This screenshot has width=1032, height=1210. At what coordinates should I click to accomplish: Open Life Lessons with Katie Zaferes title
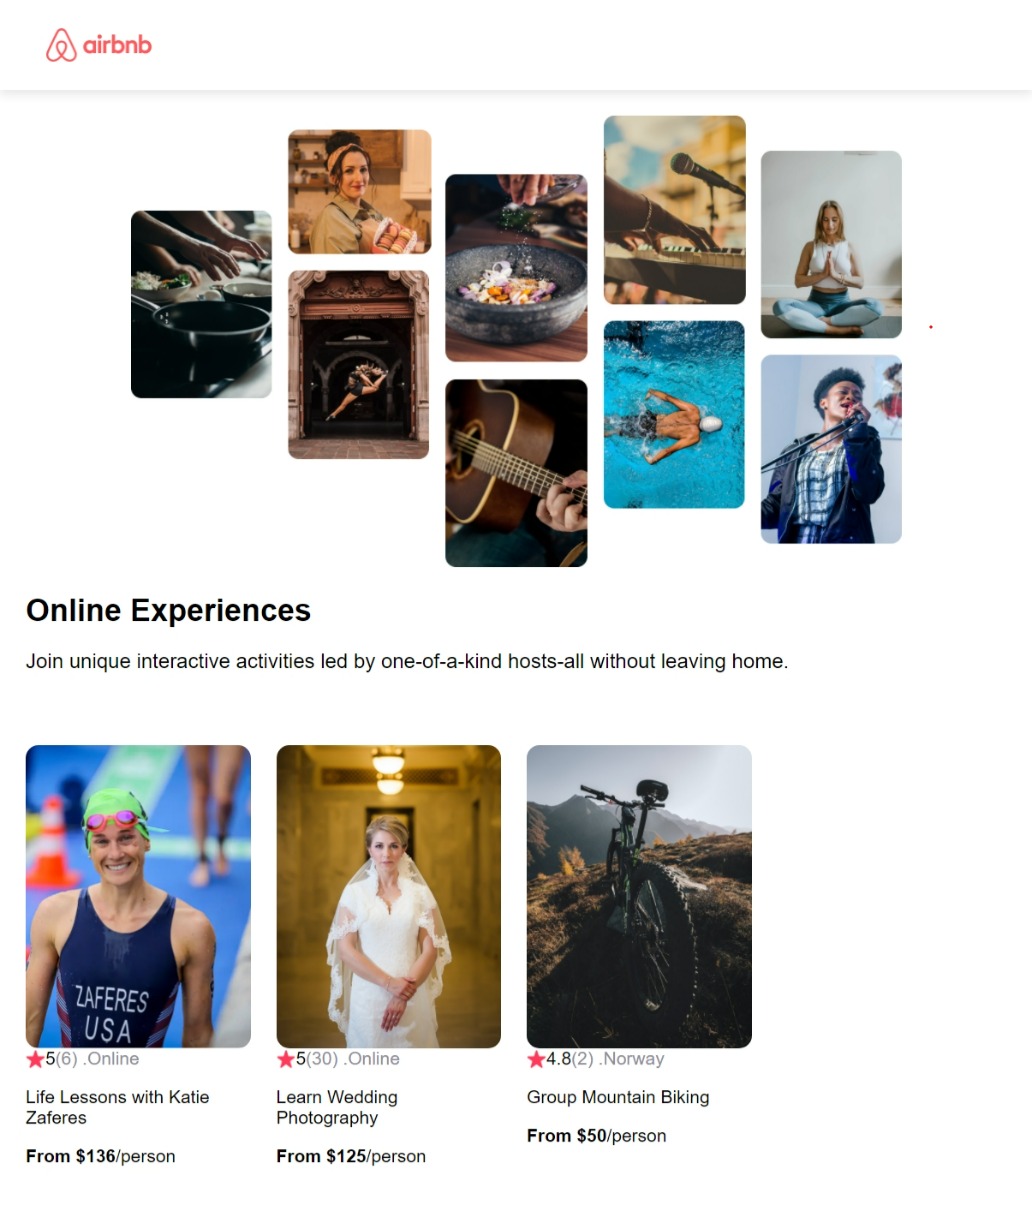pyautogui.click(x=118, y=1107)
